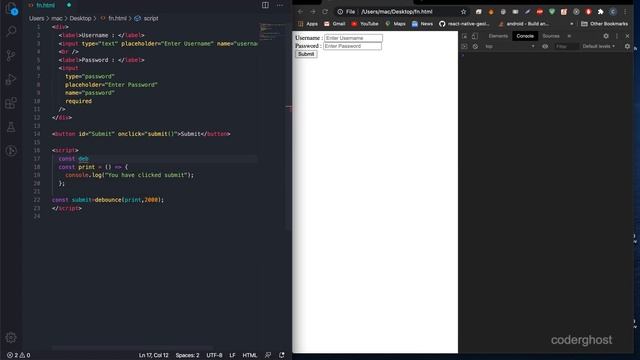Screen dimensions: 640x360
Task: Switch to DevTools Console tab
Action: coord(525,36)
